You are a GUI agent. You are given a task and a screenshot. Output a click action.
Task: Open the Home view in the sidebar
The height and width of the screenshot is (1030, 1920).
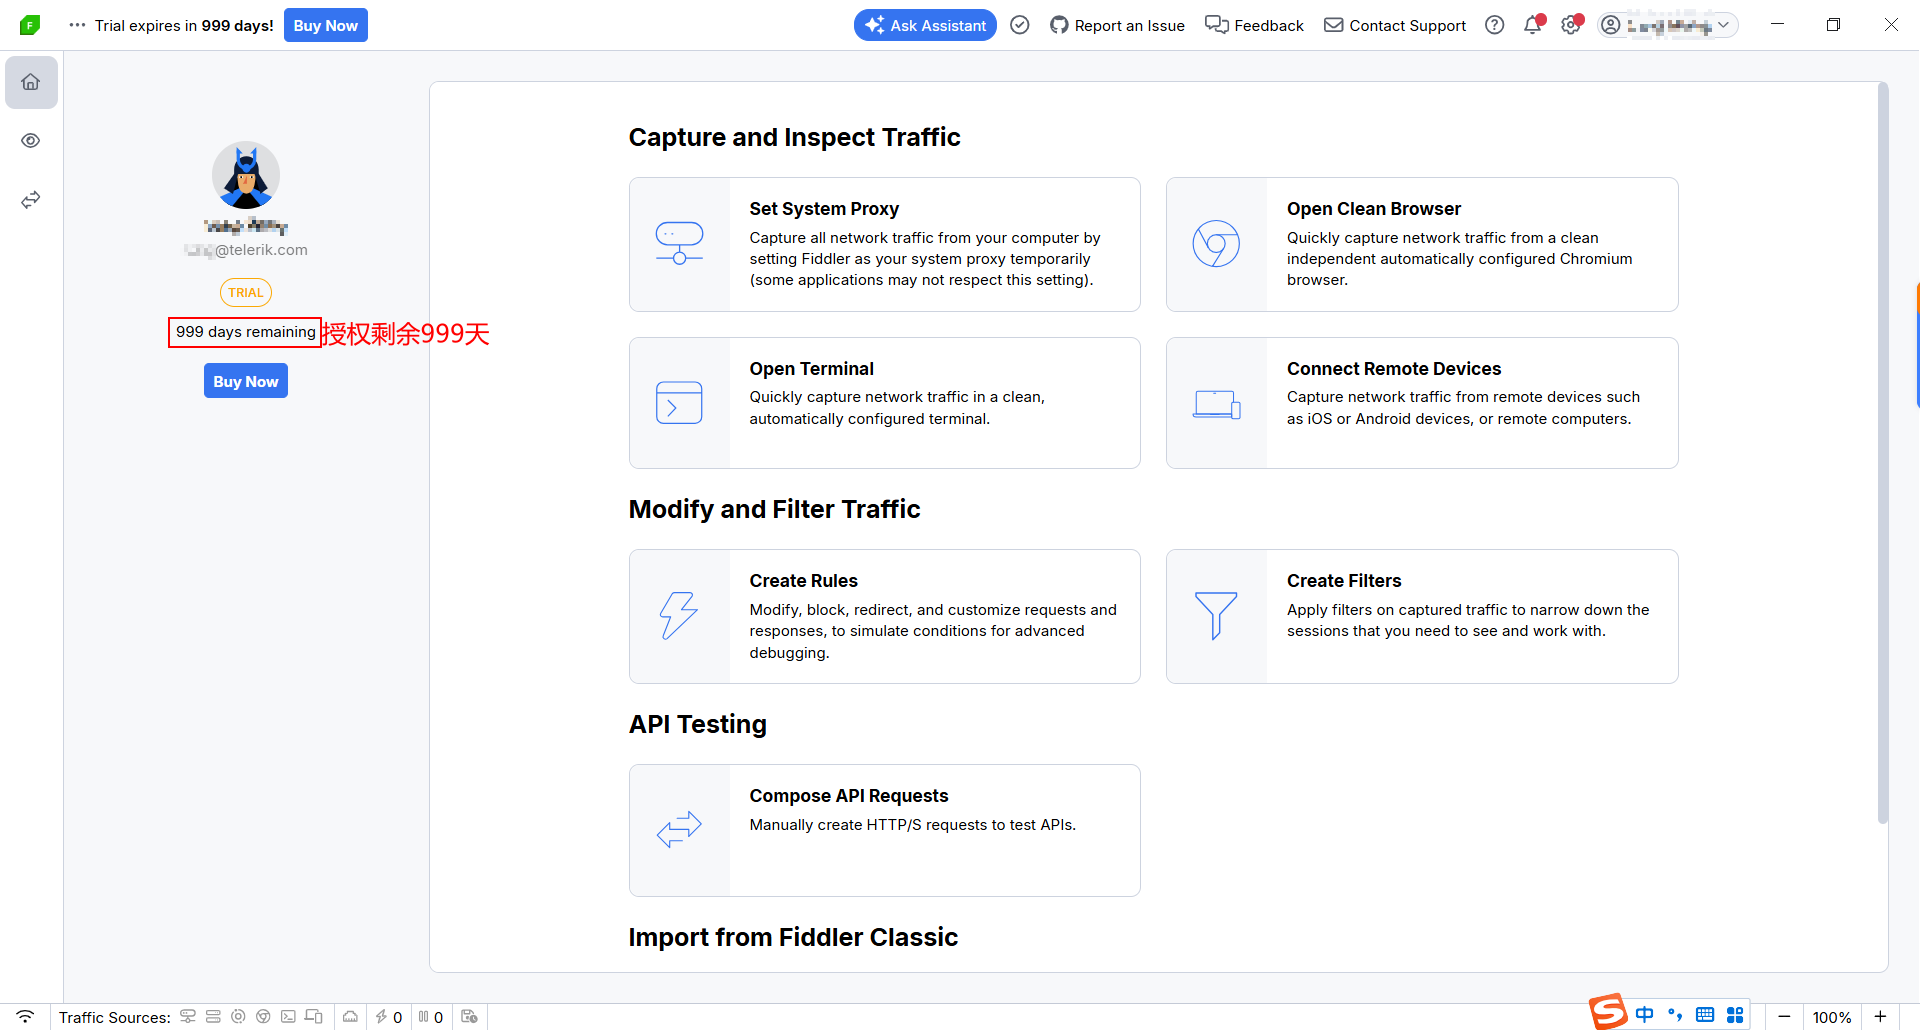point(31,82)
